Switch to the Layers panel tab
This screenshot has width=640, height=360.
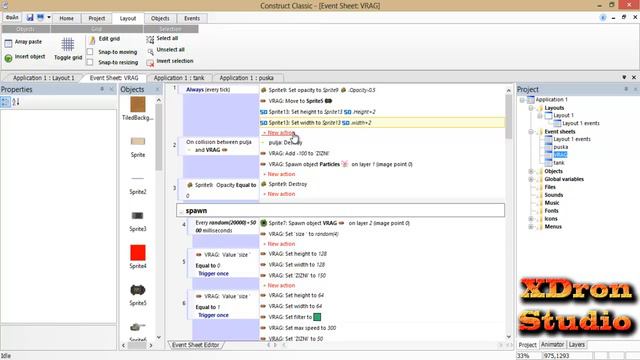click(x=577, y=345)
